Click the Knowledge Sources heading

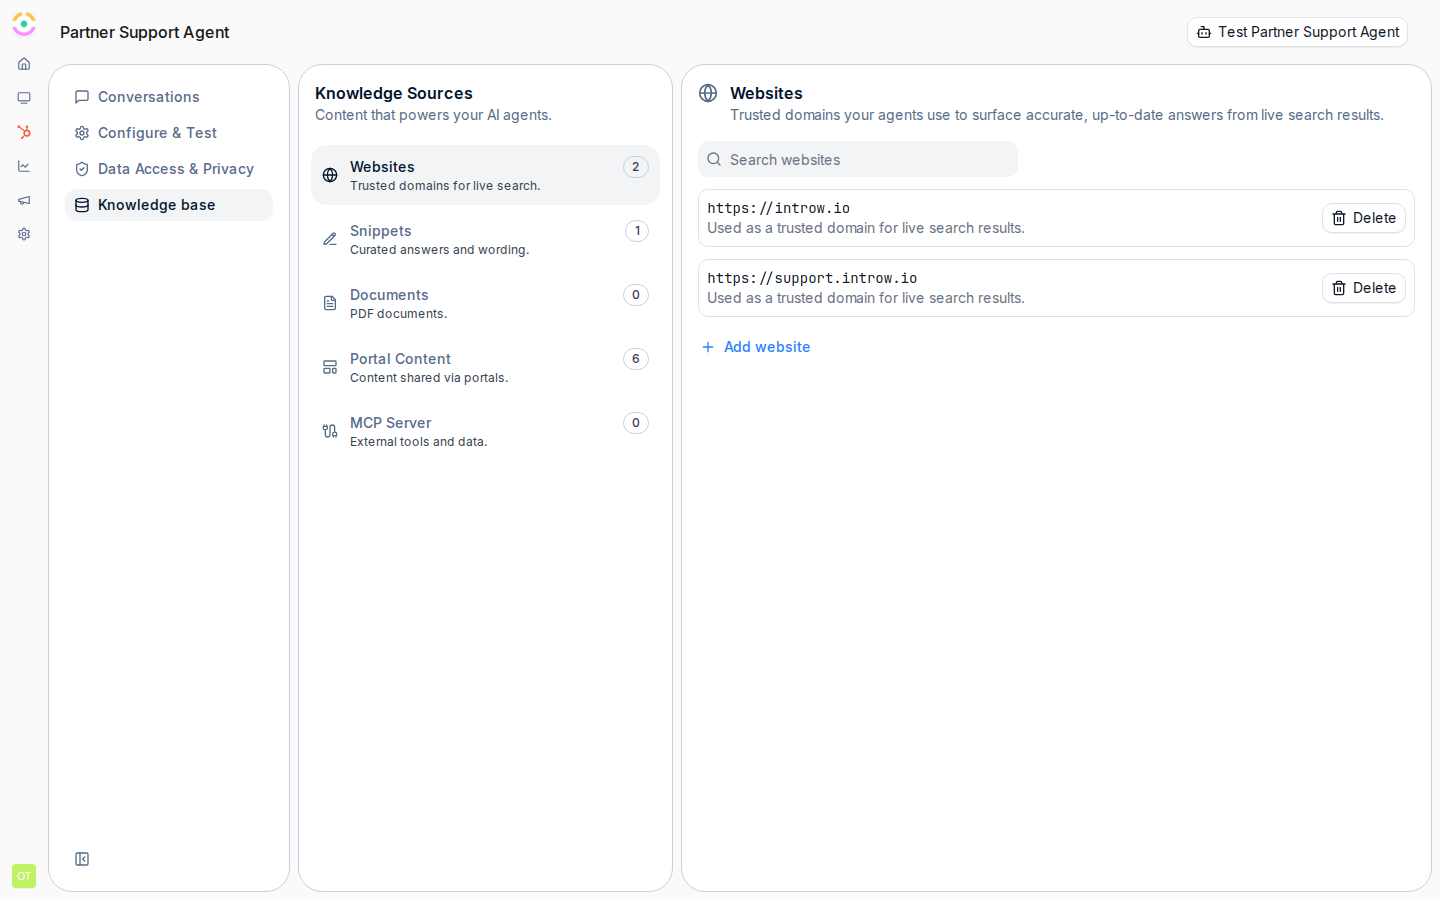(394, 93)
